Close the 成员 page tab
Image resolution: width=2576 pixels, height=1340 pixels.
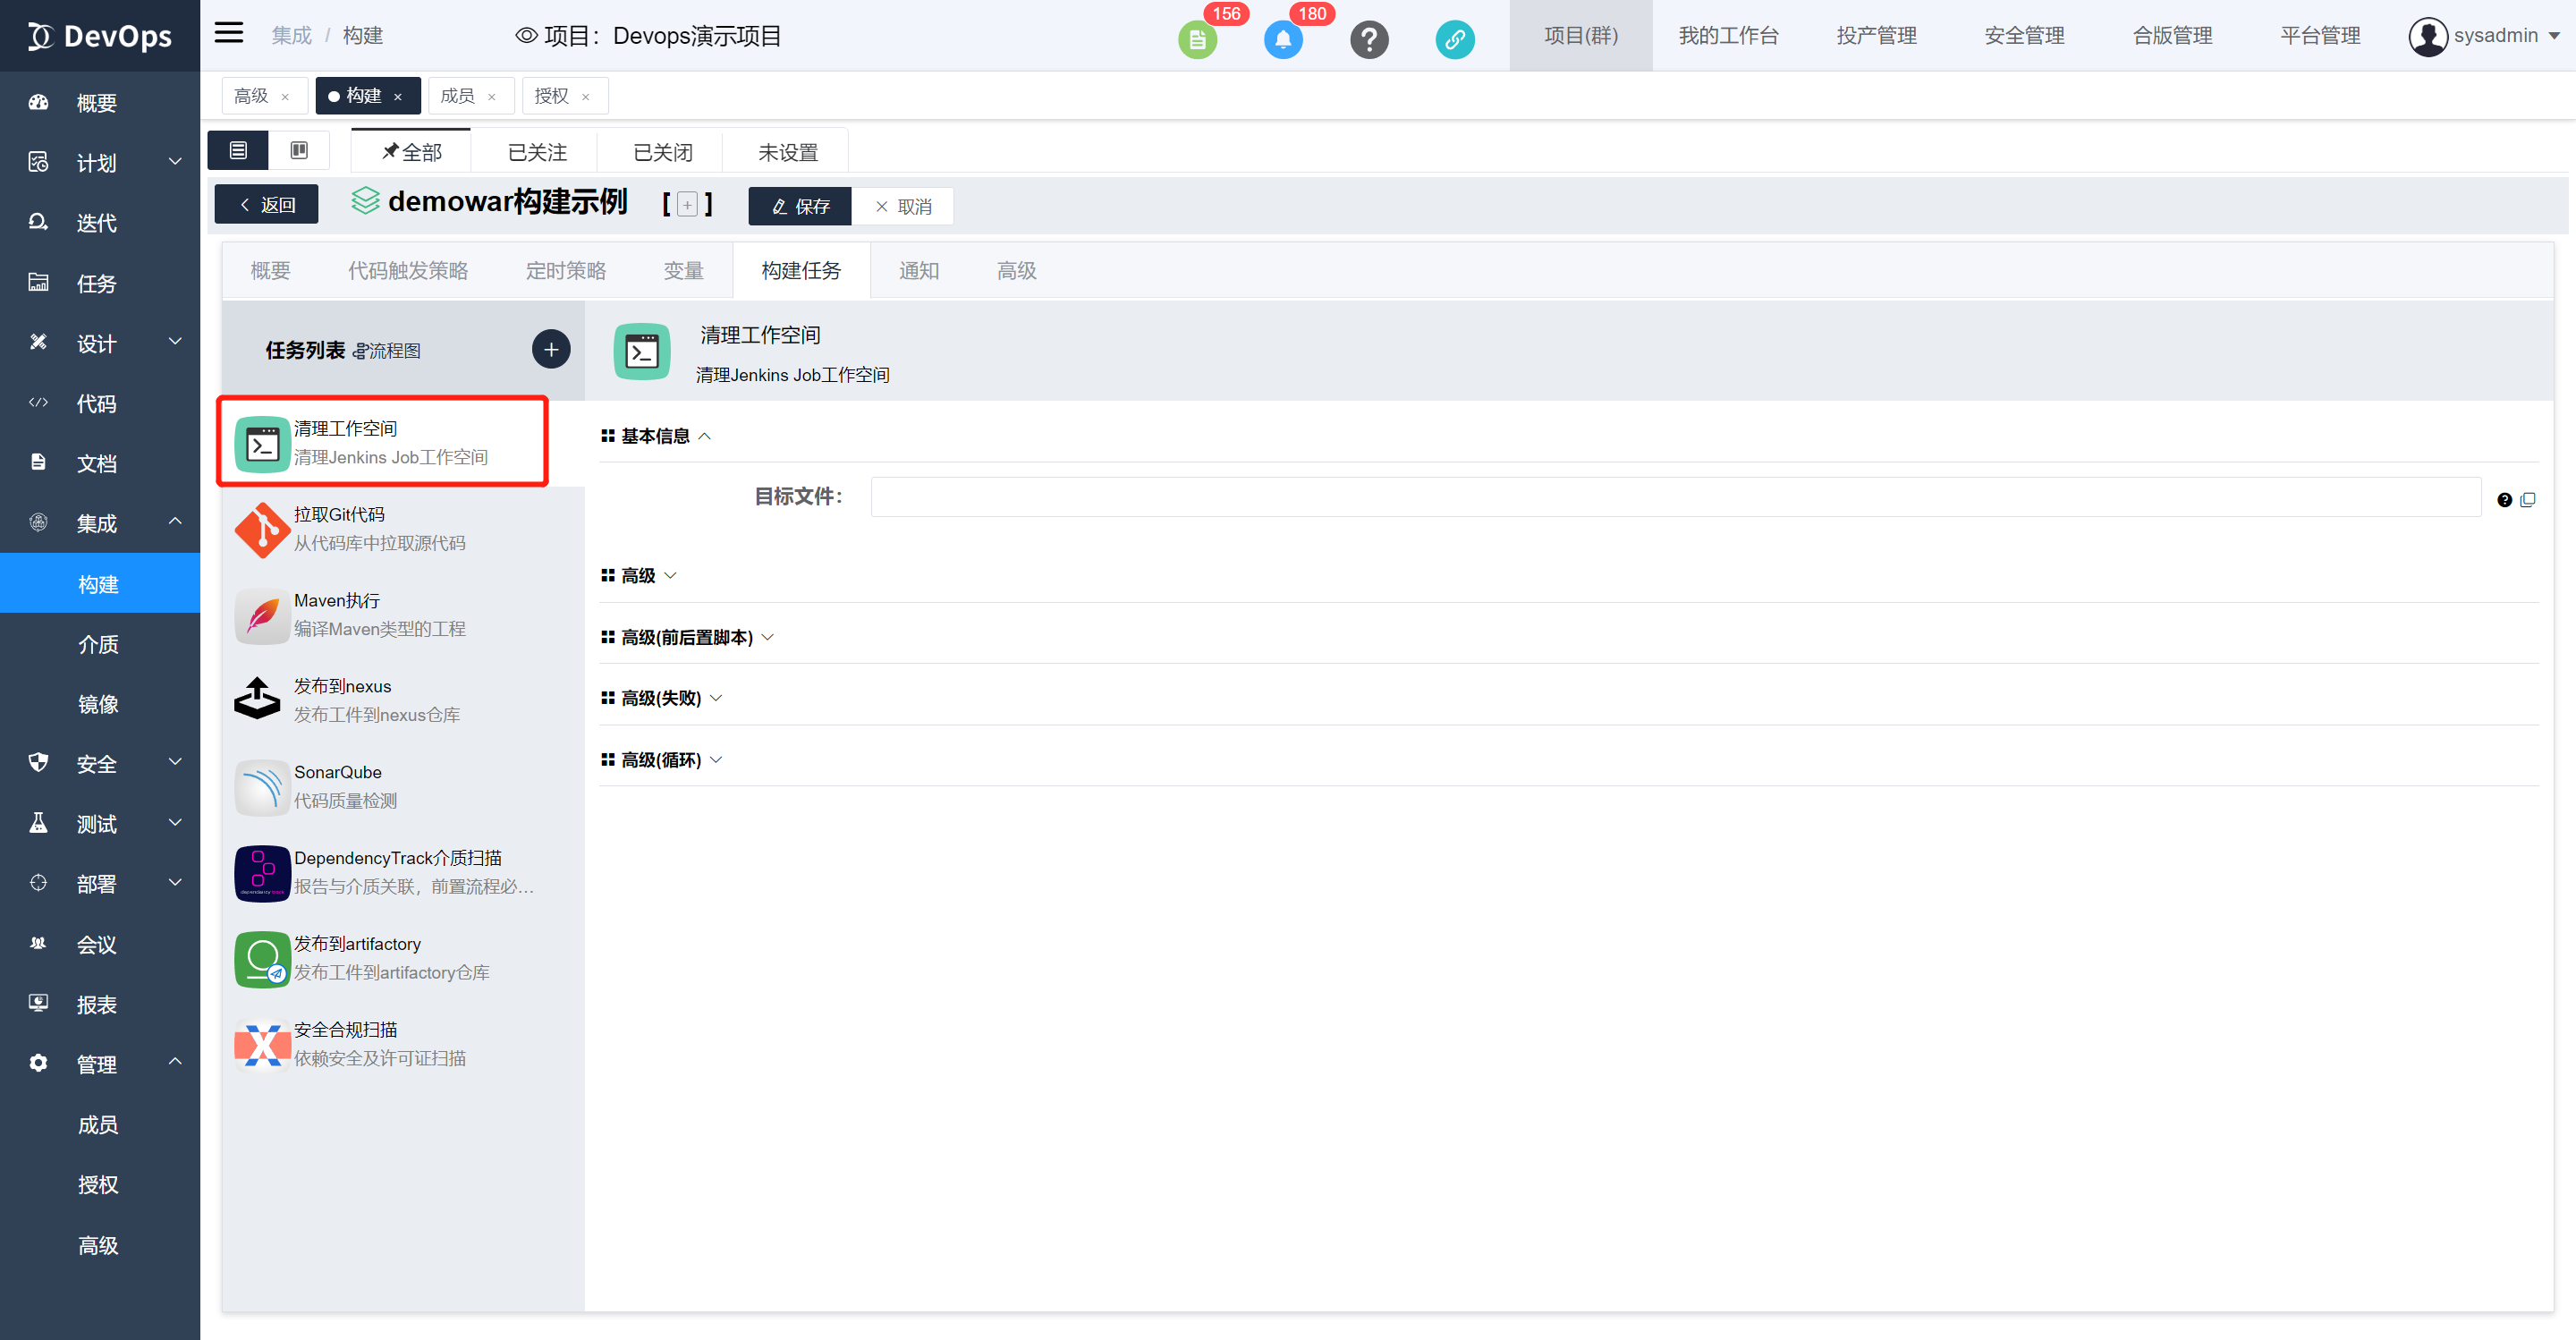click(x=491, y=97)
